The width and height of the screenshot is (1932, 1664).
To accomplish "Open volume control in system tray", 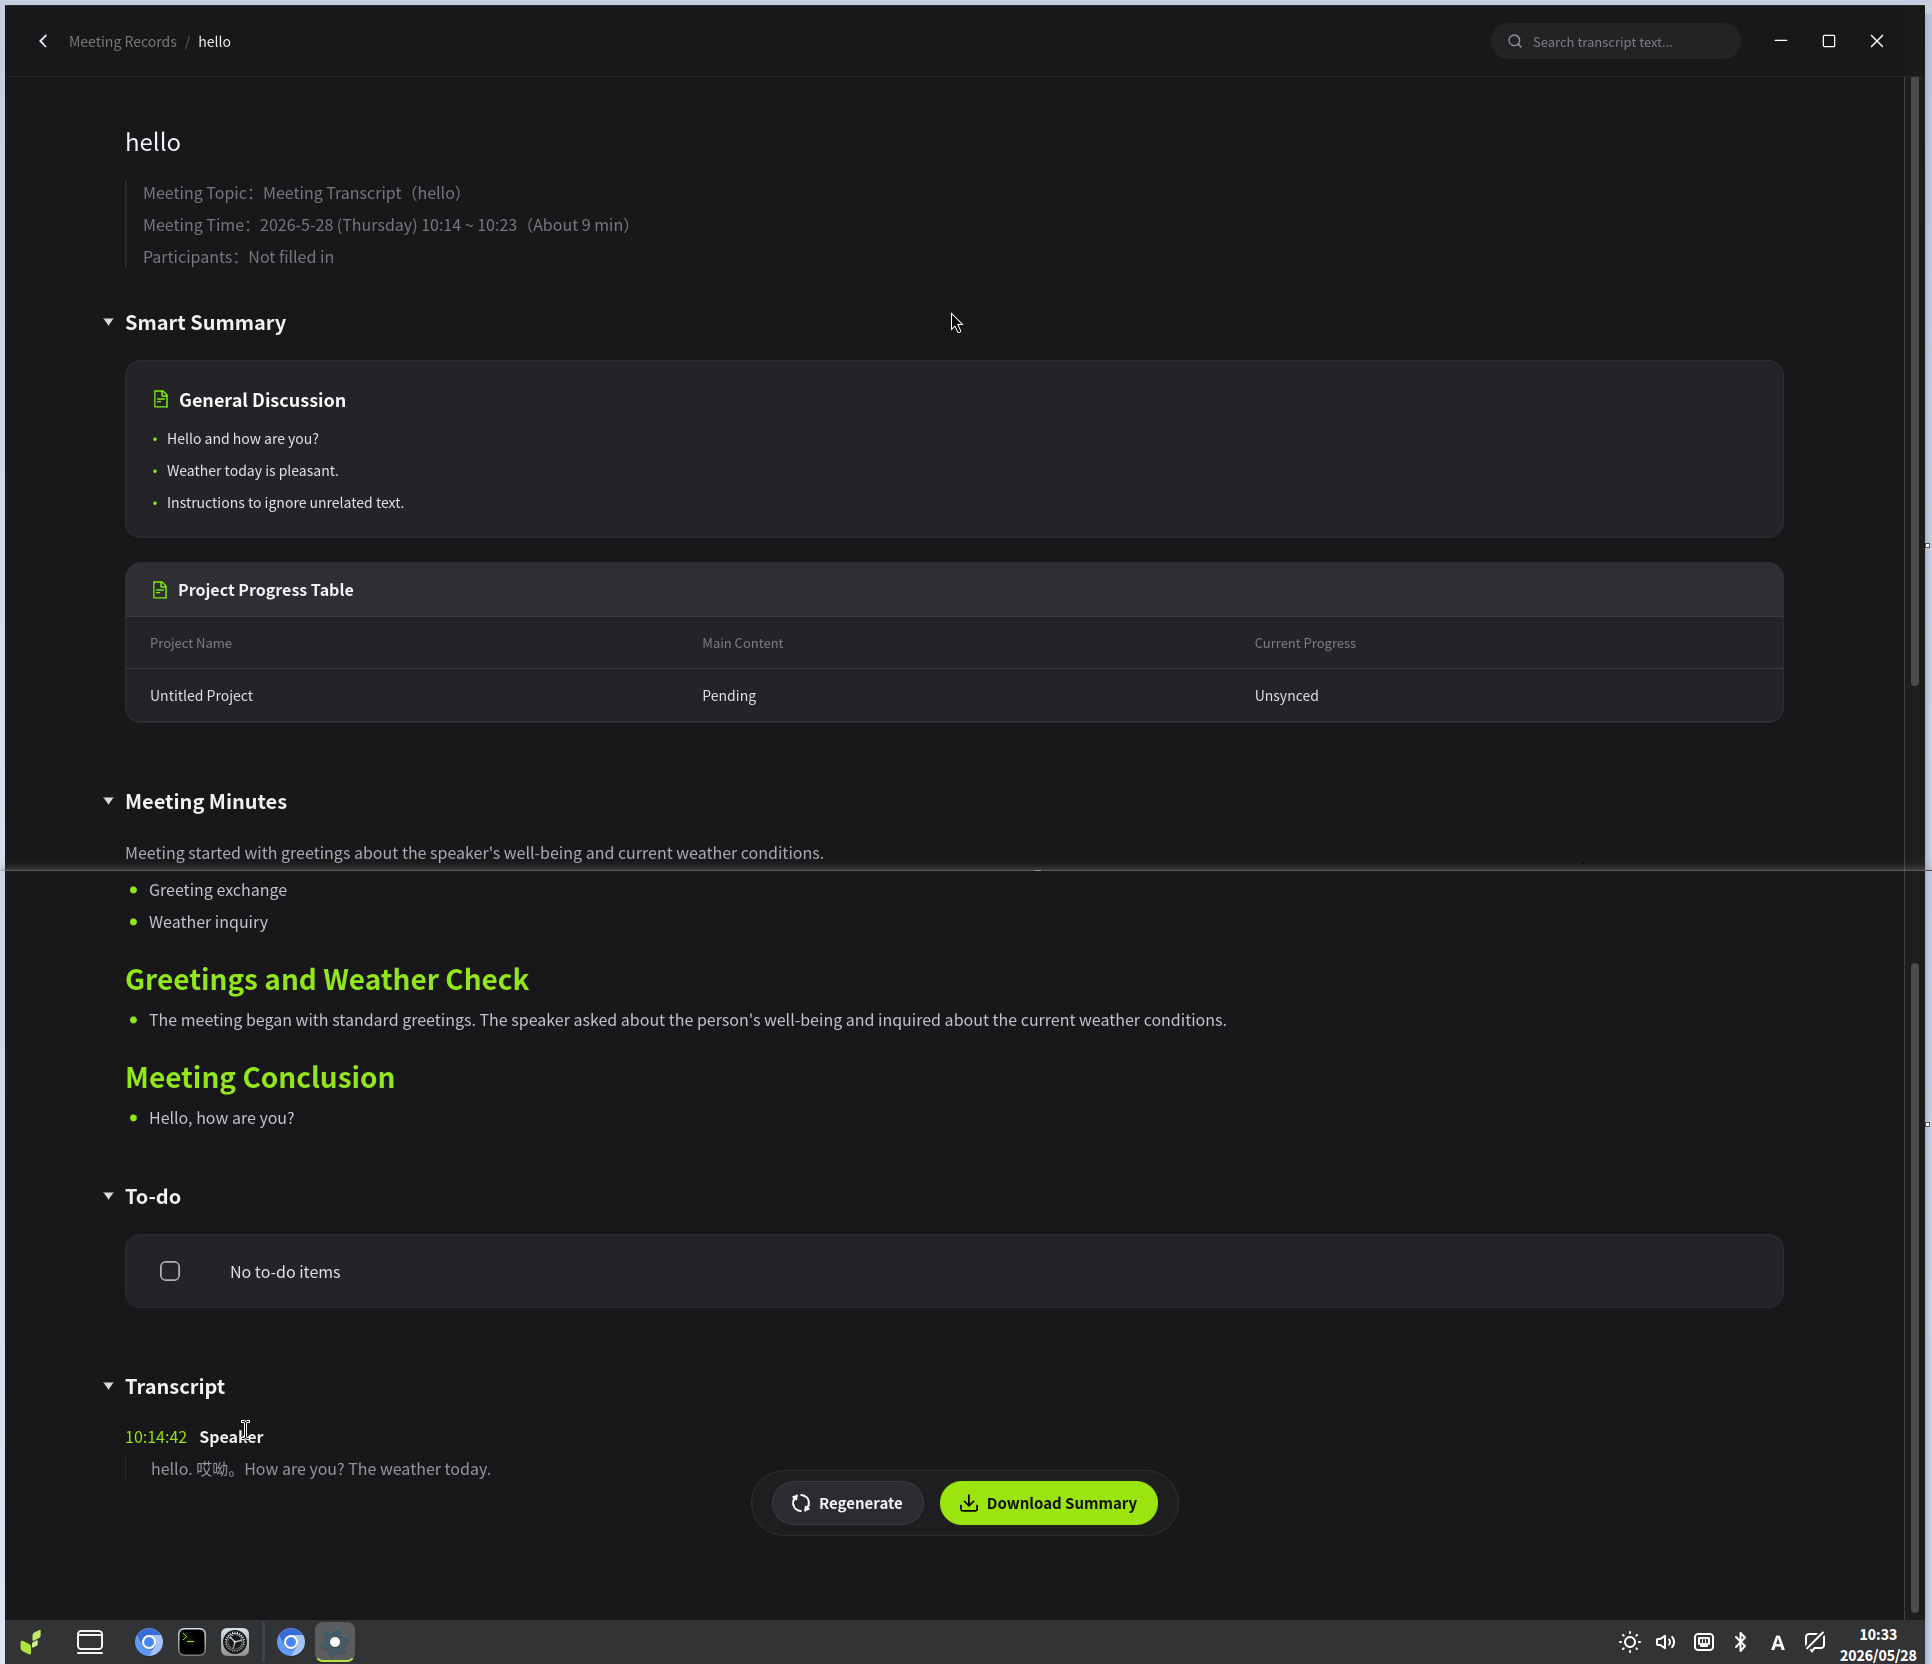I will pyautogui.click(x=1665, y=1641).
